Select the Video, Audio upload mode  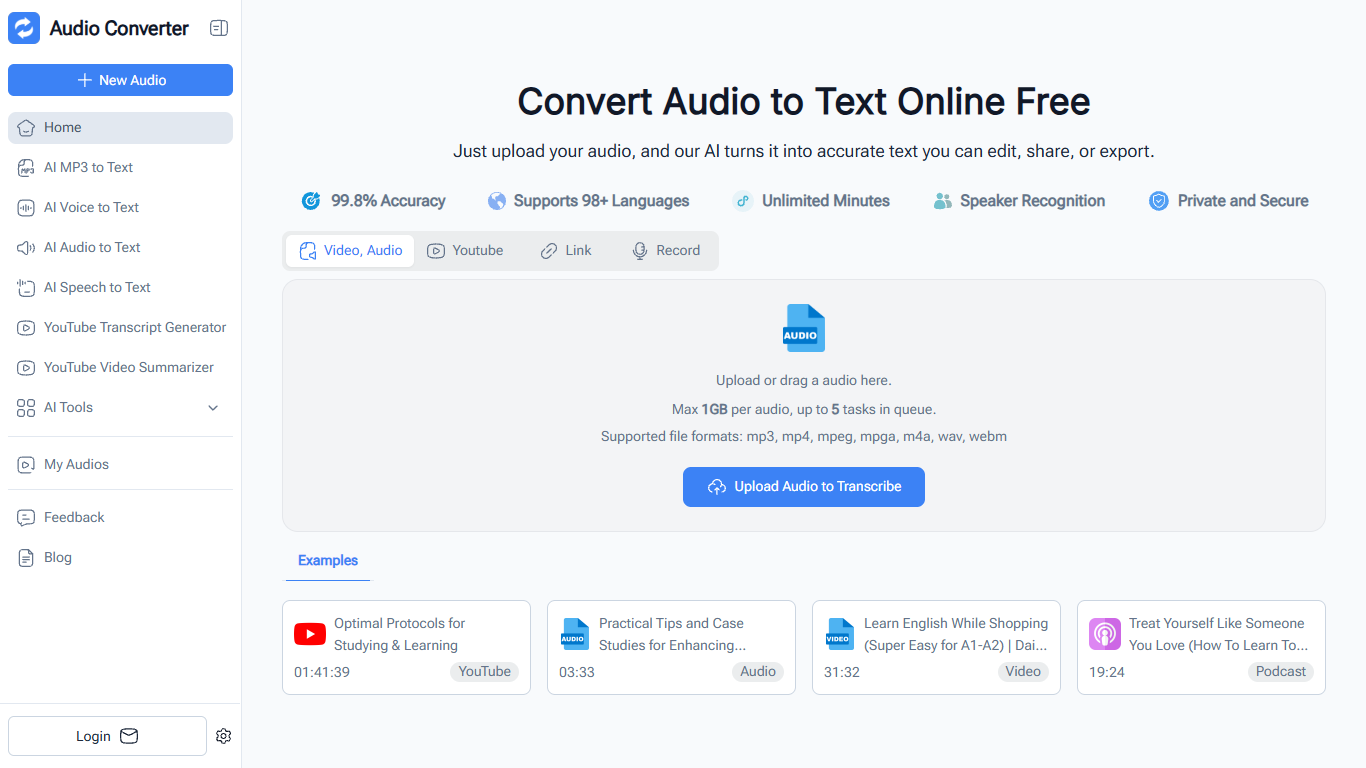[349, 250]
